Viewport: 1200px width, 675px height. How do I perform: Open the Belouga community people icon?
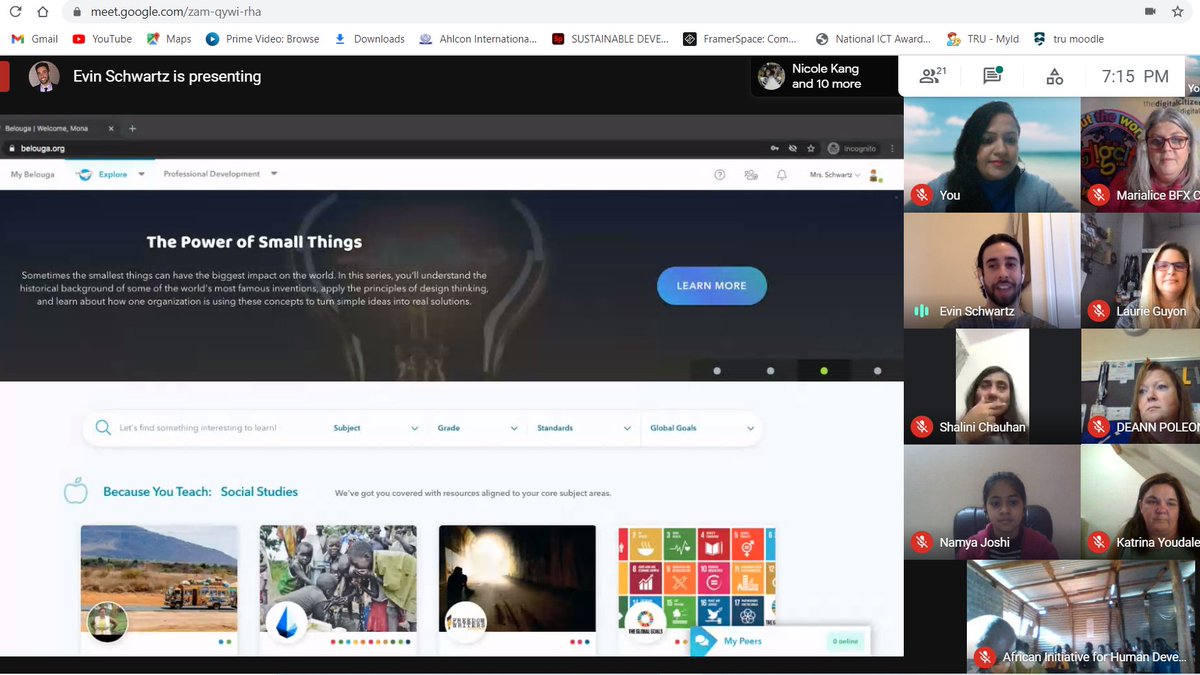pyautogui.click(x=750, y=175)
